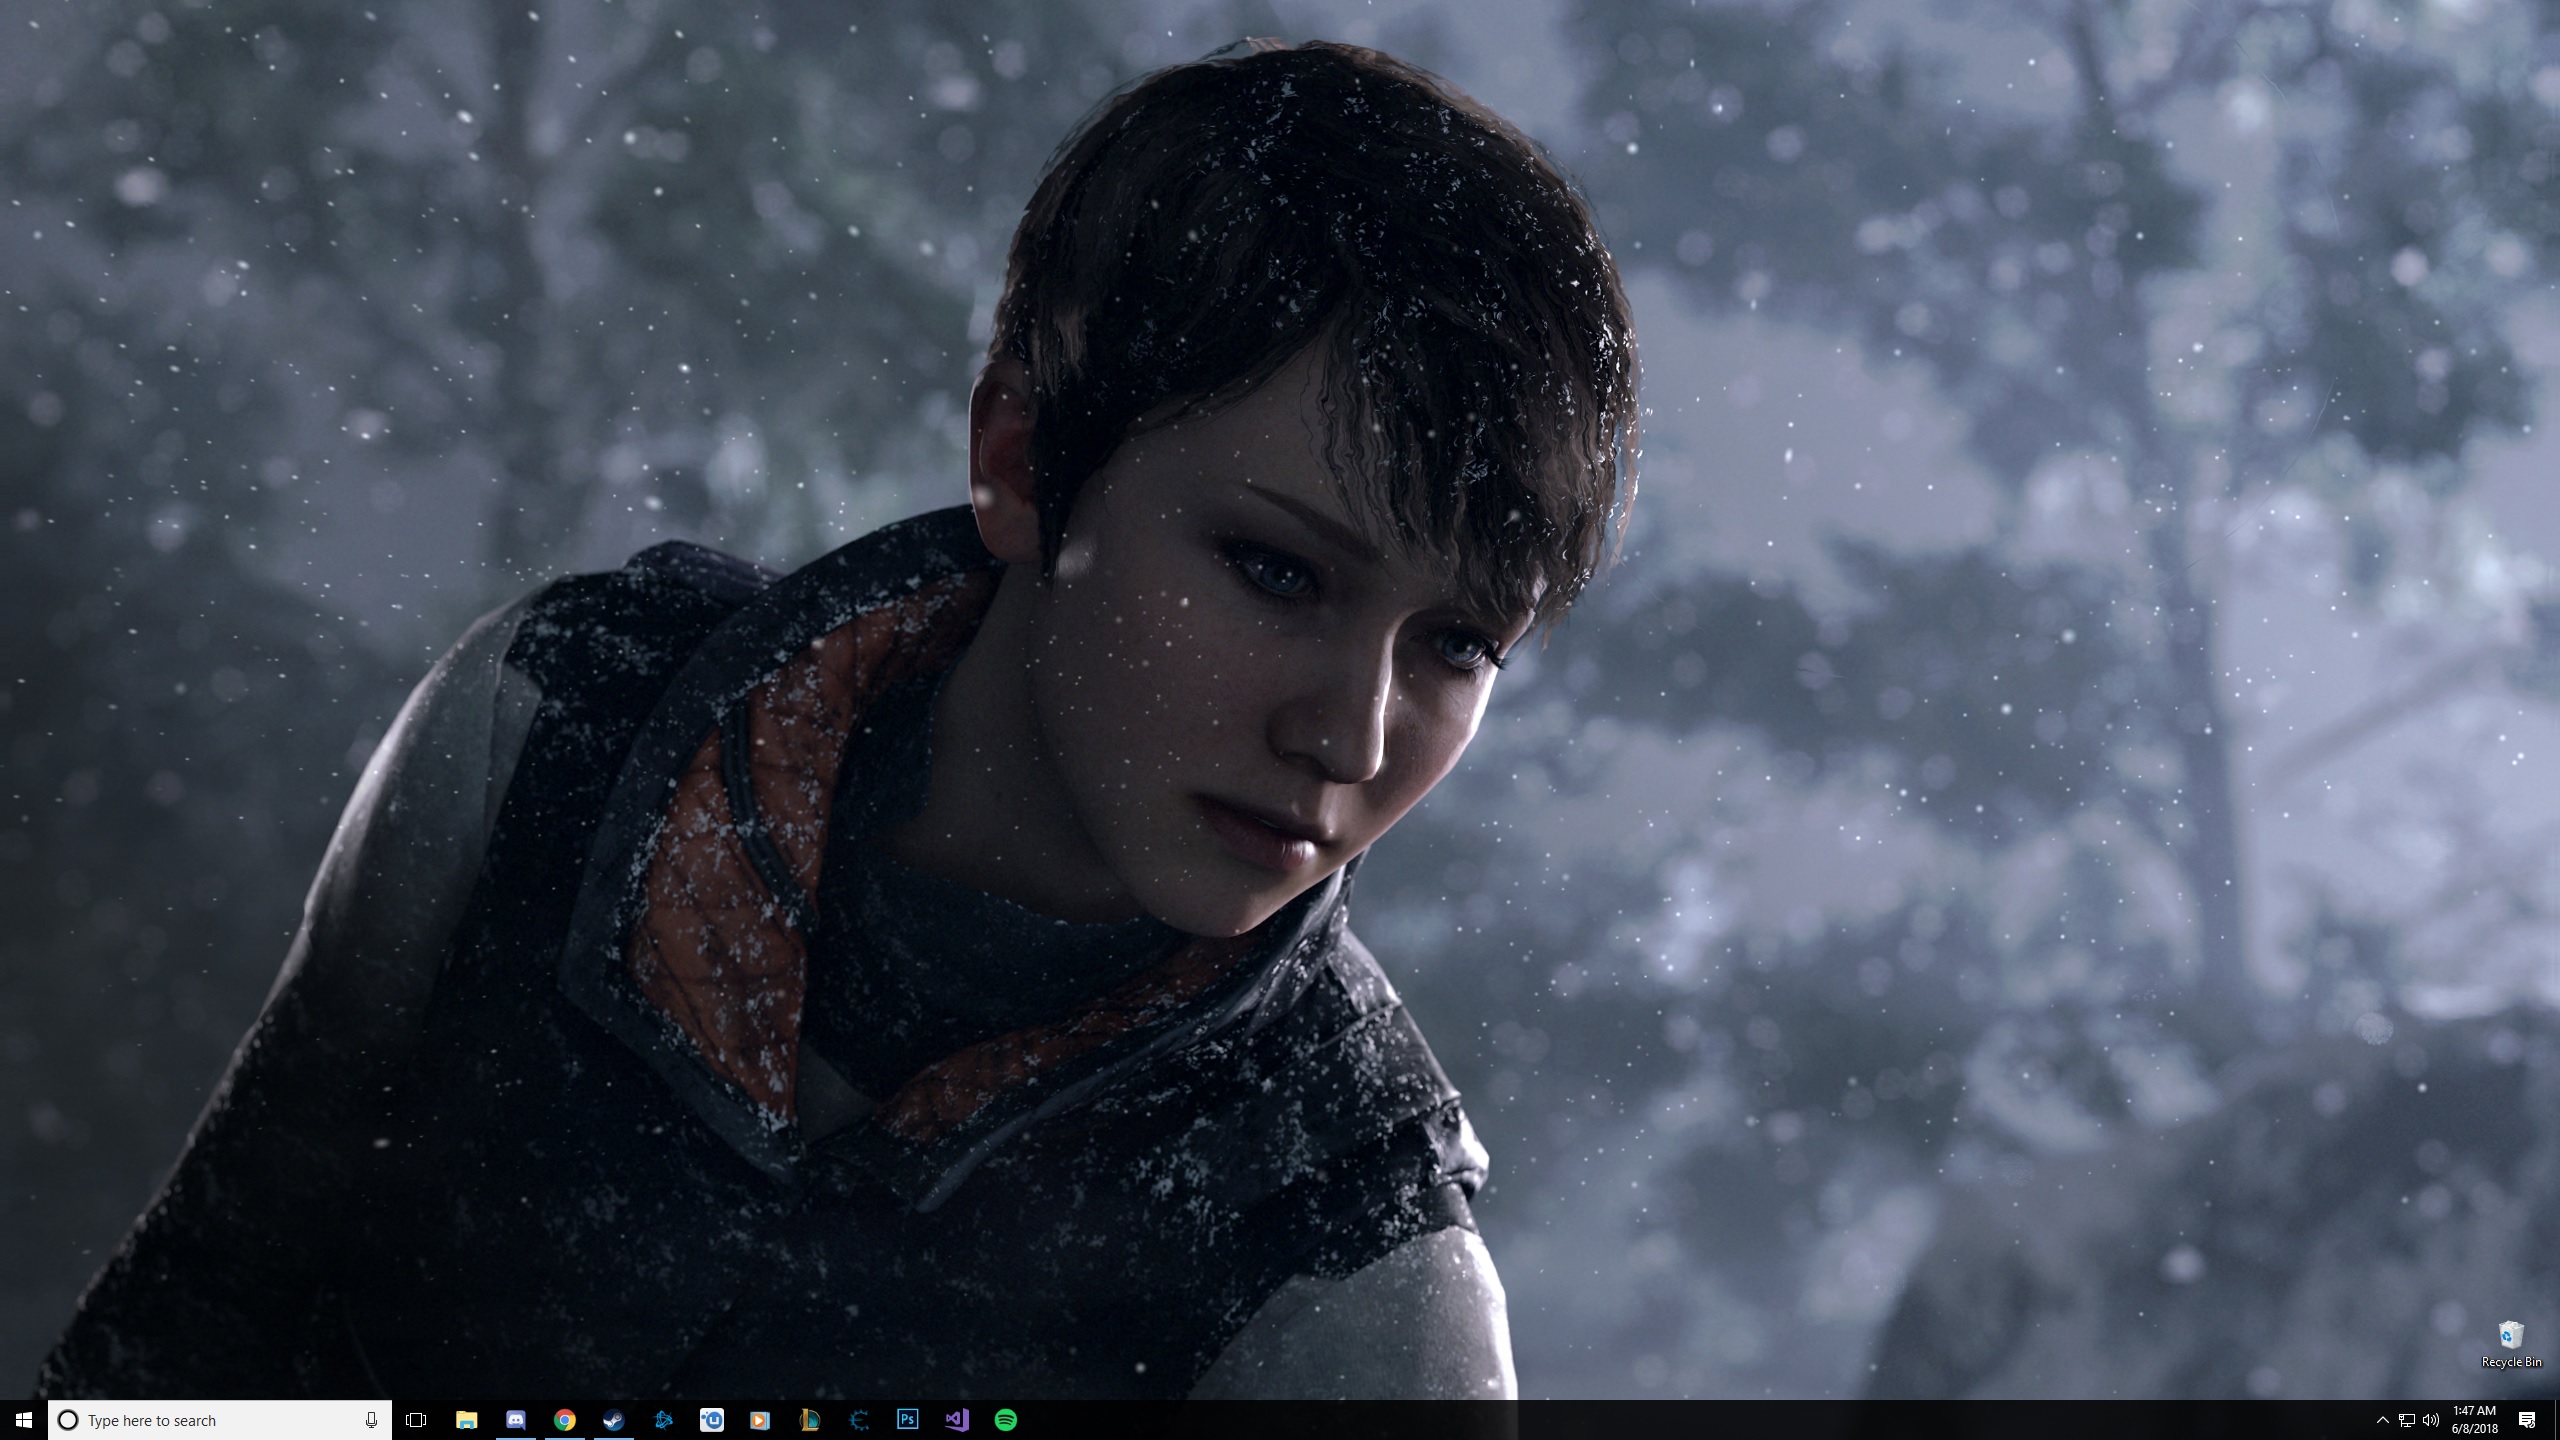Launch Adobe Photoshop from the taskbar
This screenshot has height=1440, width=2560.
coord(907,1420)
